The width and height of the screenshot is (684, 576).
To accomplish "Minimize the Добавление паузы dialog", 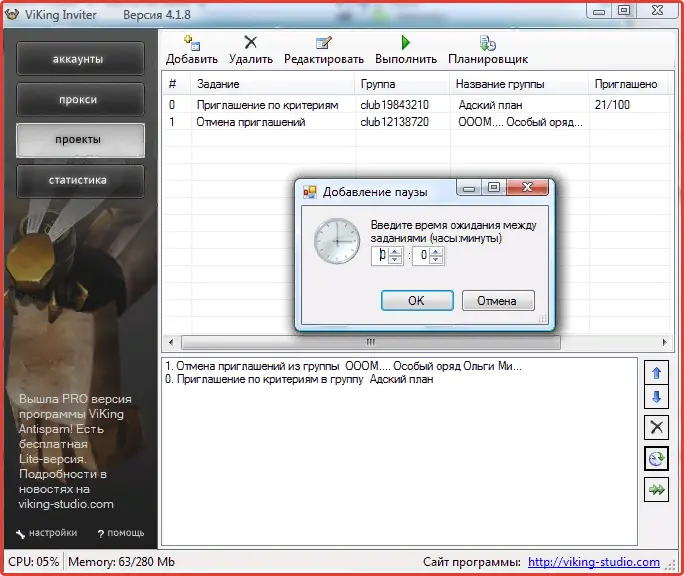I will point(469,187).
